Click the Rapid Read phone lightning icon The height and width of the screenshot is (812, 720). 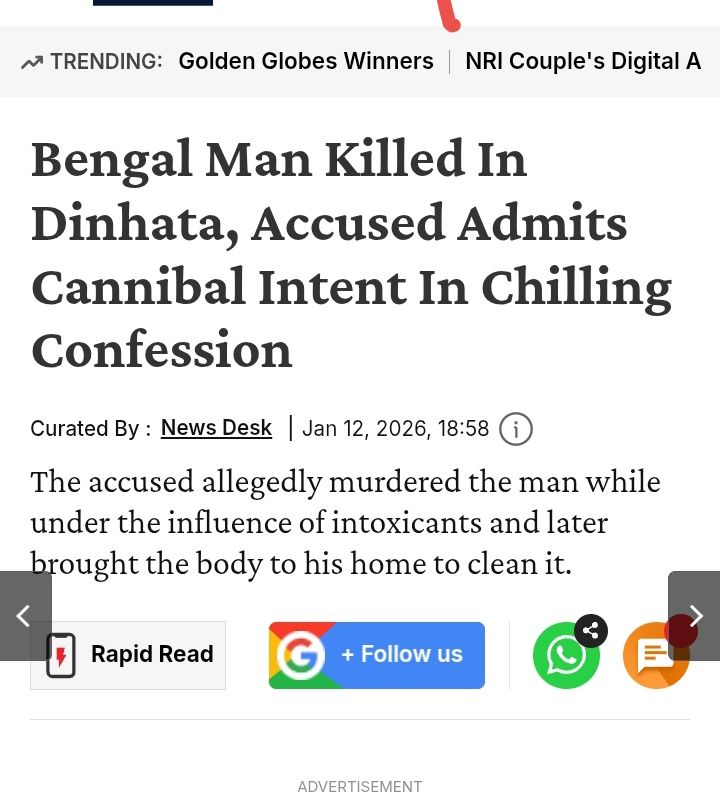61,656
